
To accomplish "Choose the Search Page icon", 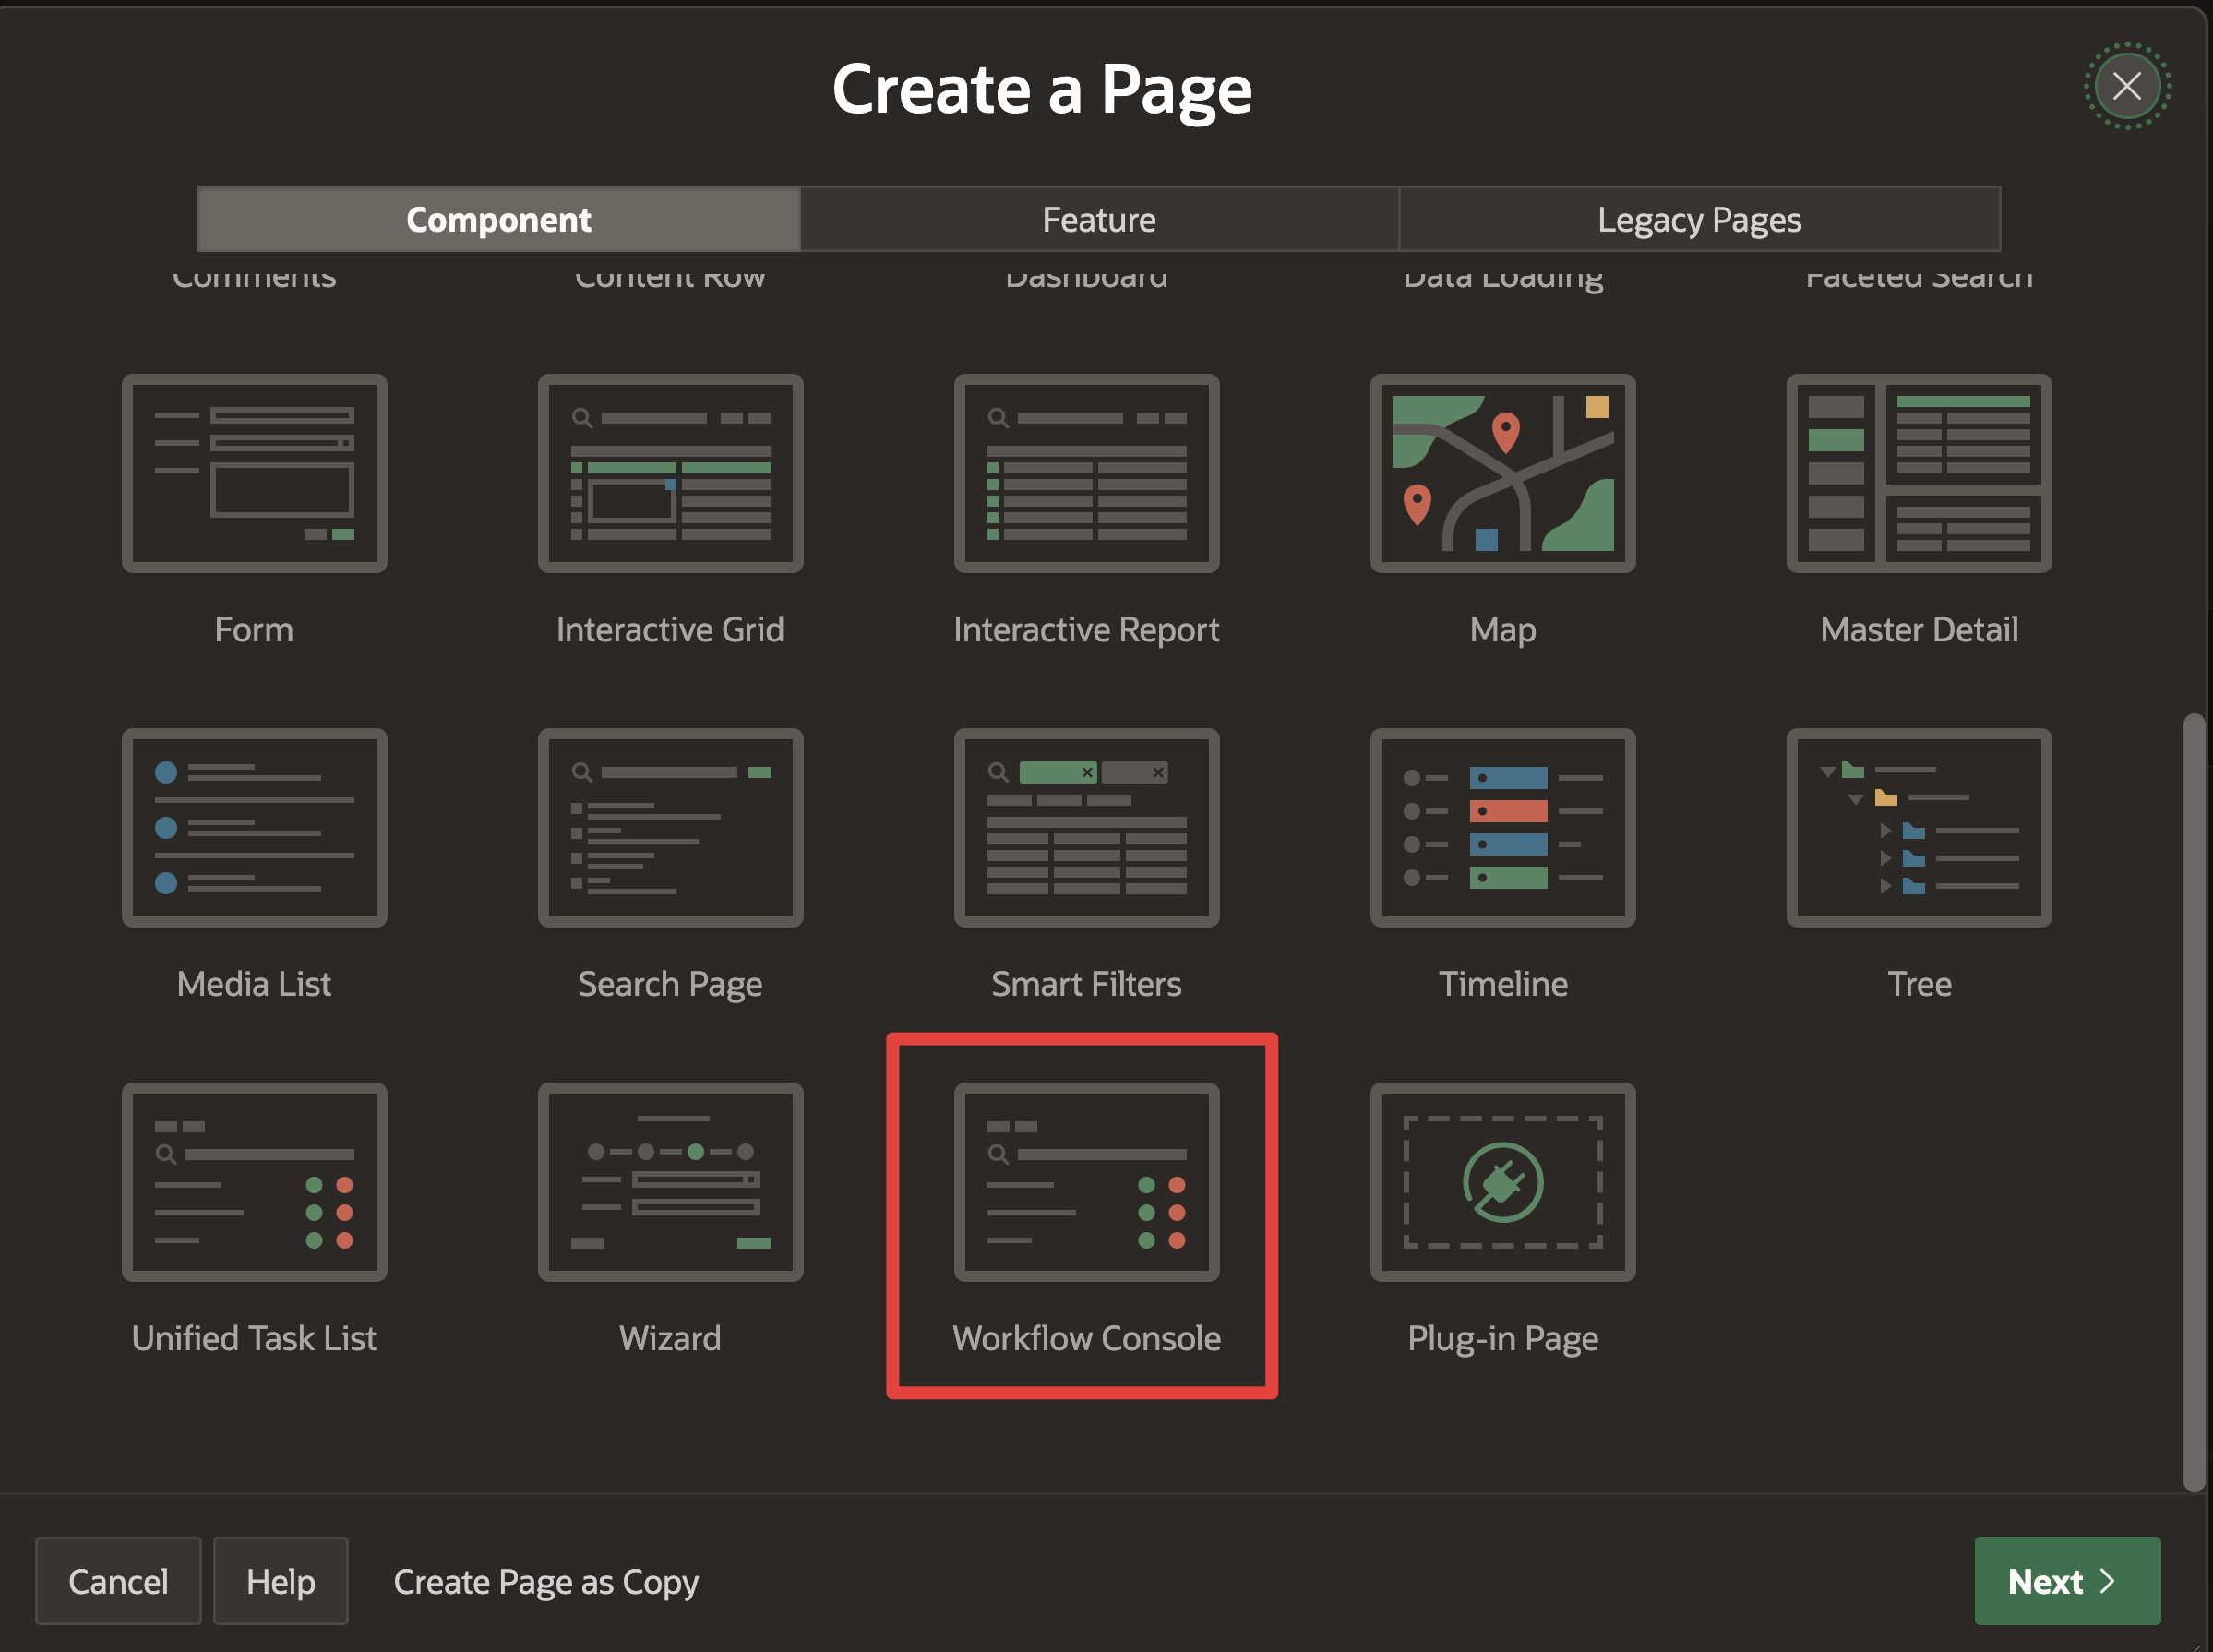I will tap(670, 828).
